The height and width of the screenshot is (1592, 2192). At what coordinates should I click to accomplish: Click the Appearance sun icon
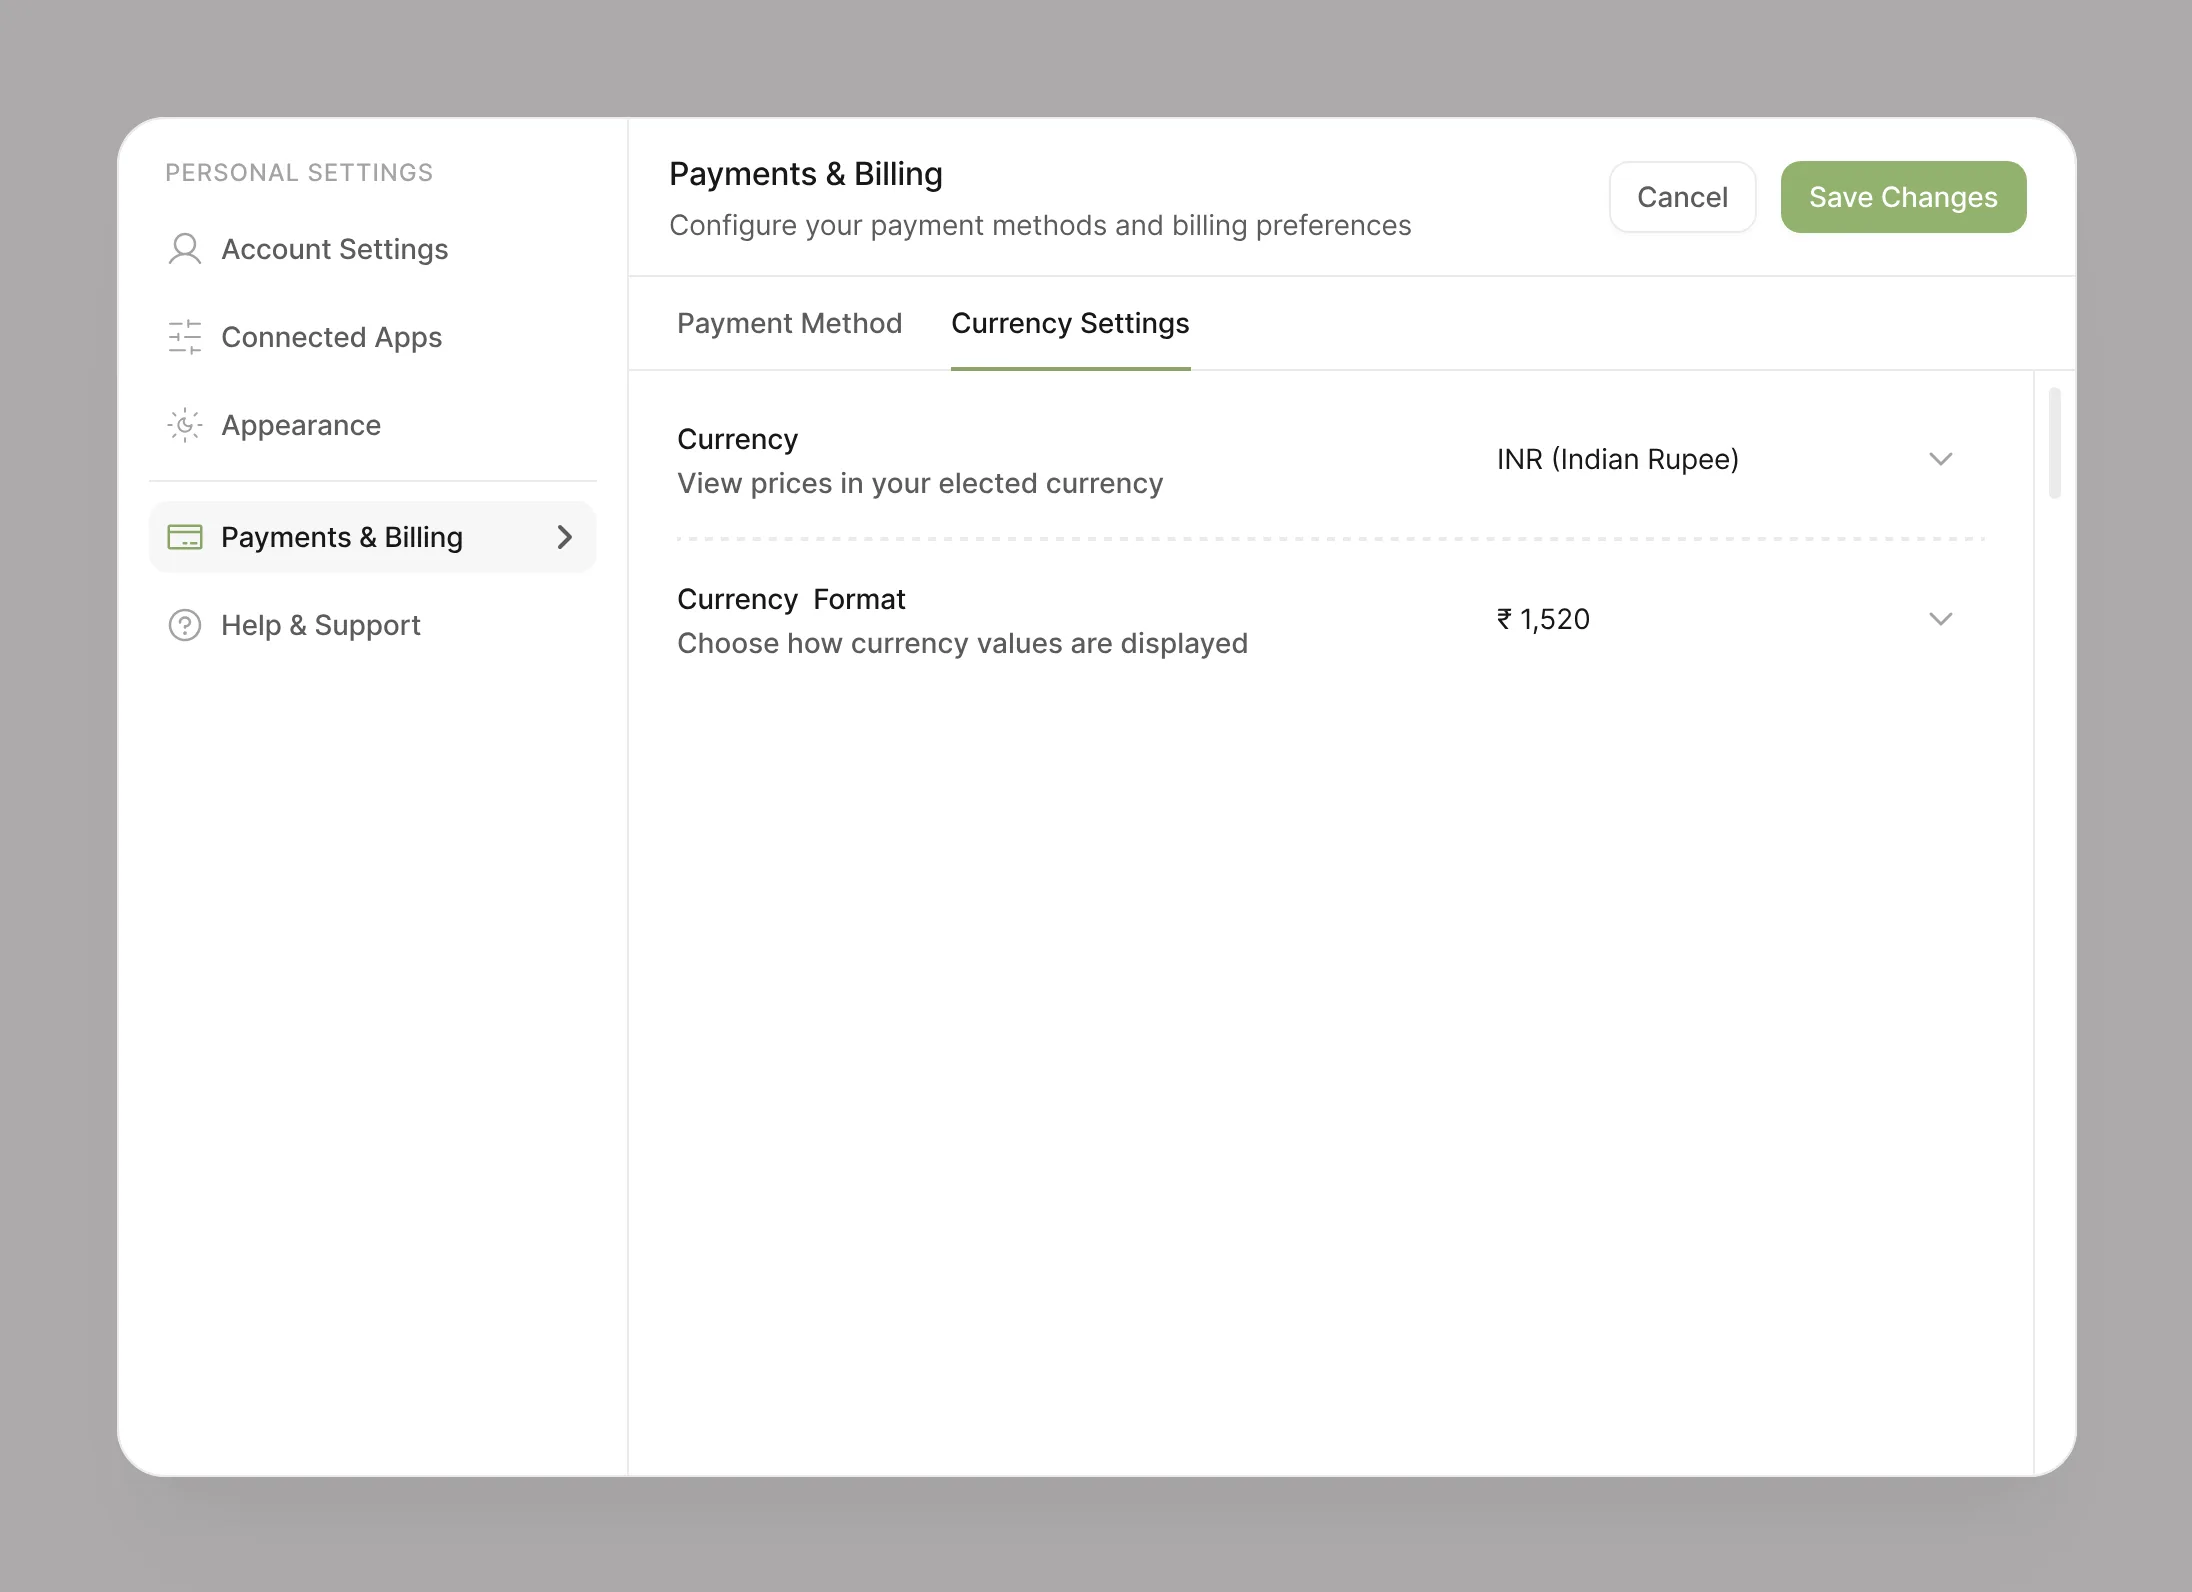[185, 425]
